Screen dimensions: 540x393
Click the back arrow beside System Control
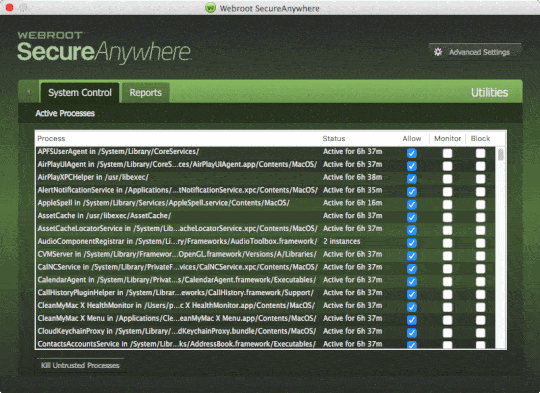pos(29,92)
